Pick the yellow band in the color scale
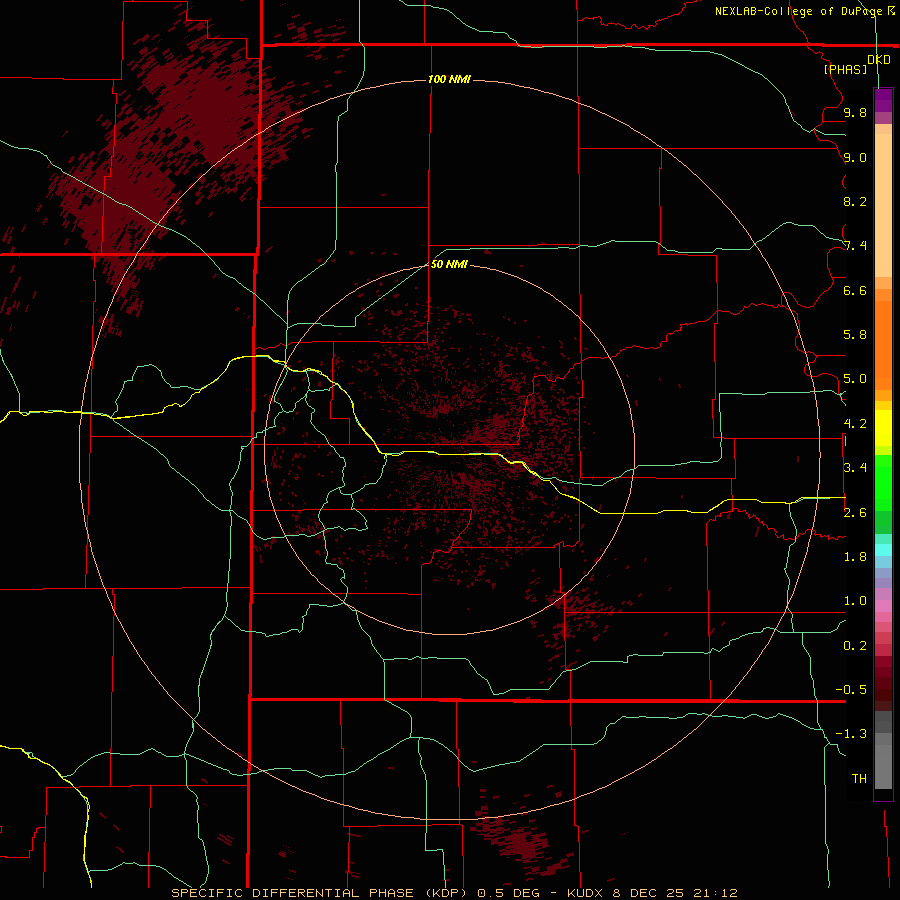The height and width of the screenshot is (900, 900). (883, 428)
